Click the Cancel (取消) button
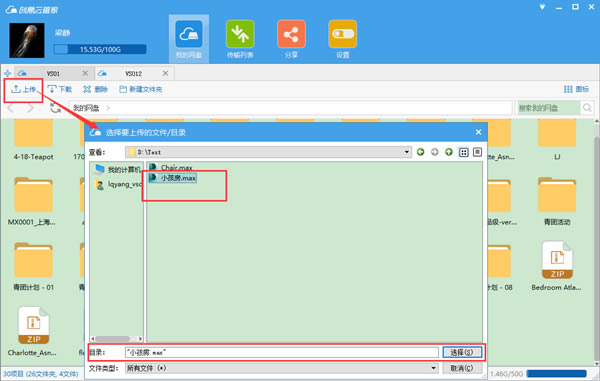Screen dimensions: 600x381 coord(462,368)
